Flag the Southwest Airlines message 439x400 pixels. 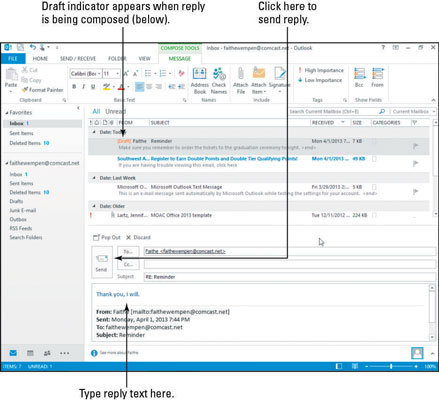(x=415, y=163)
